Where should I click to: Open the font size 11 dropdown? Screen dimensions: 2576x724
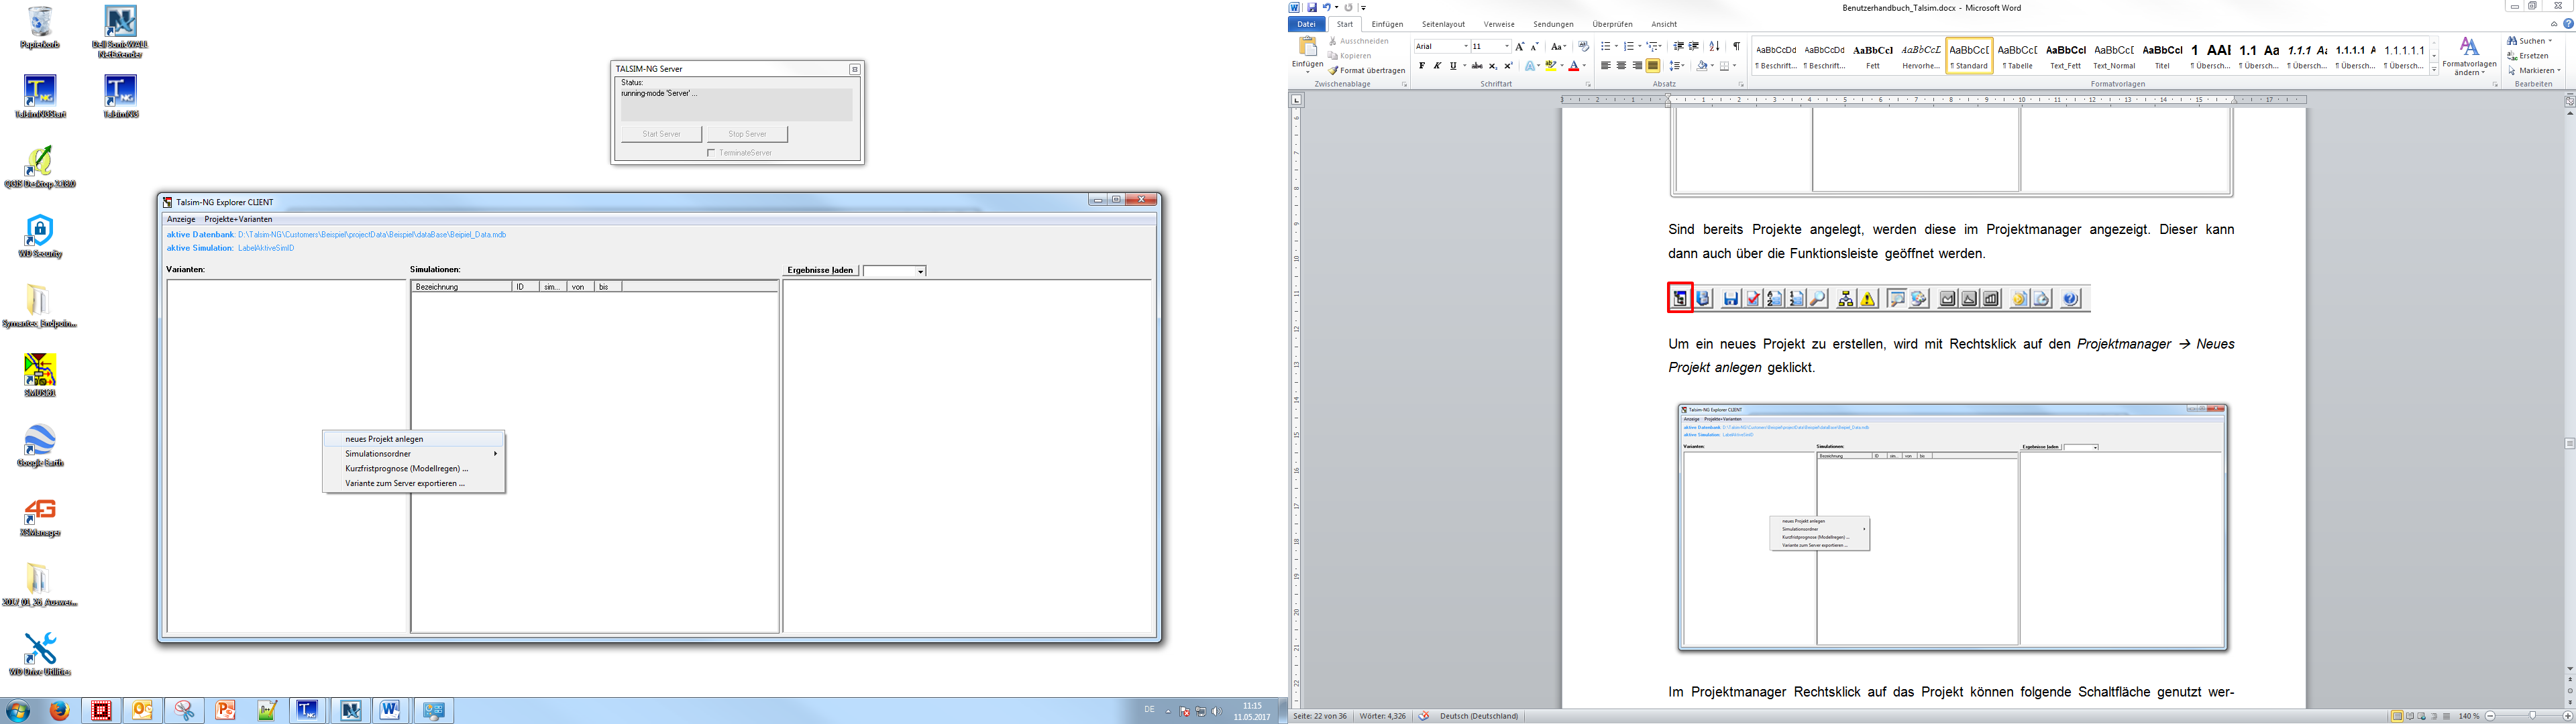(x=1507, y=46)
